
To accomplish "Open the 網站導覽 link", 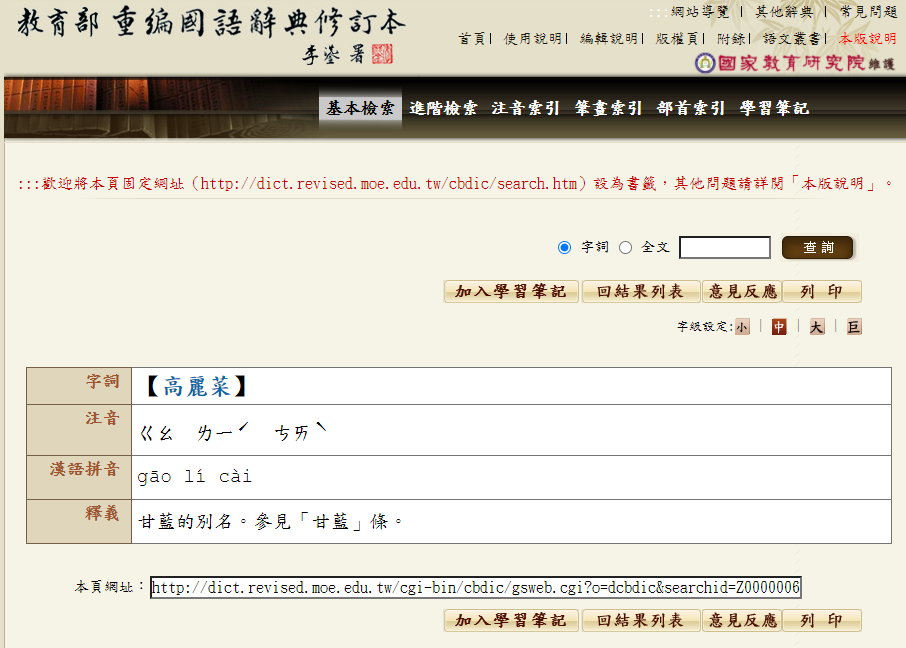I will coord(700,12).
